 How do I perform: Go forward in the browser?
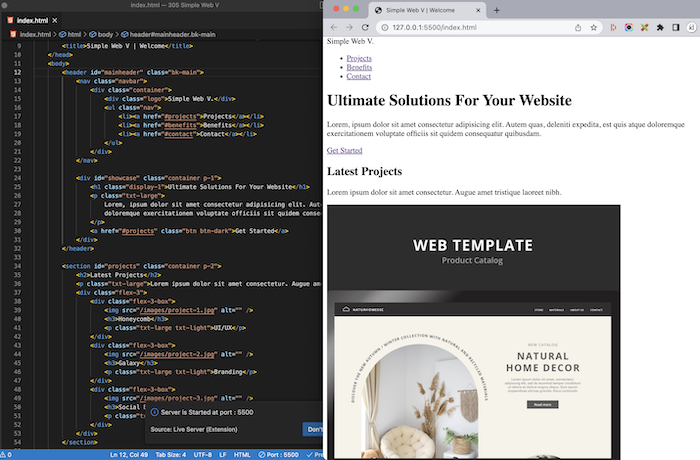(349, 27)
